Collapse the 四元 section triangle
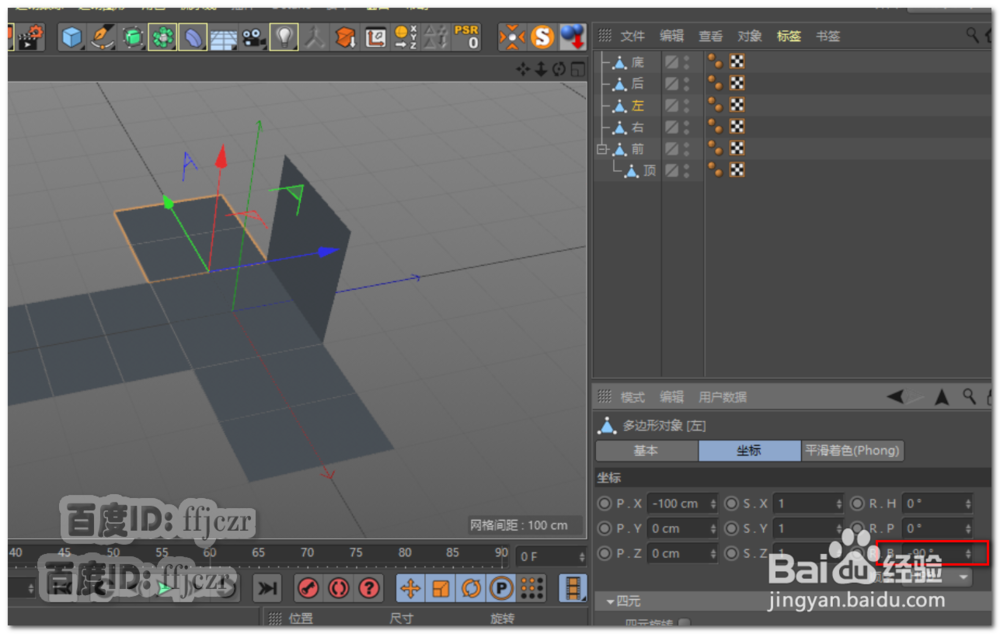 610,601
